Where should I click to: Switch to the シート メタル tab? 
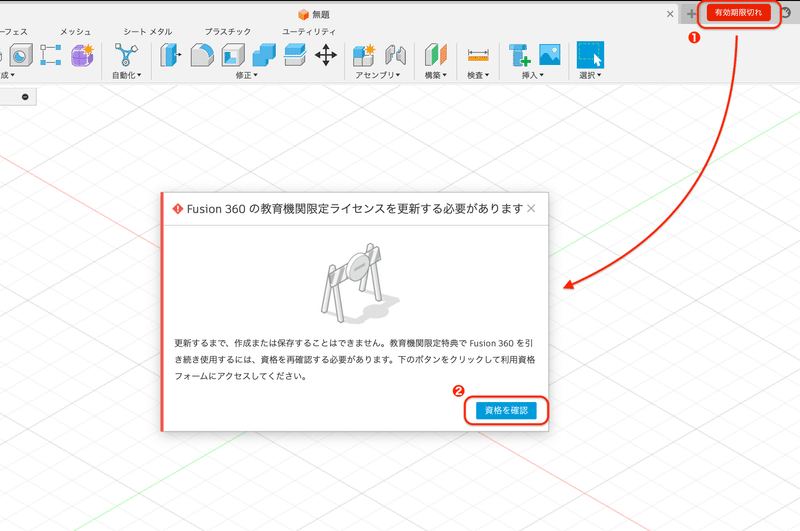click(x=147, y=32)
